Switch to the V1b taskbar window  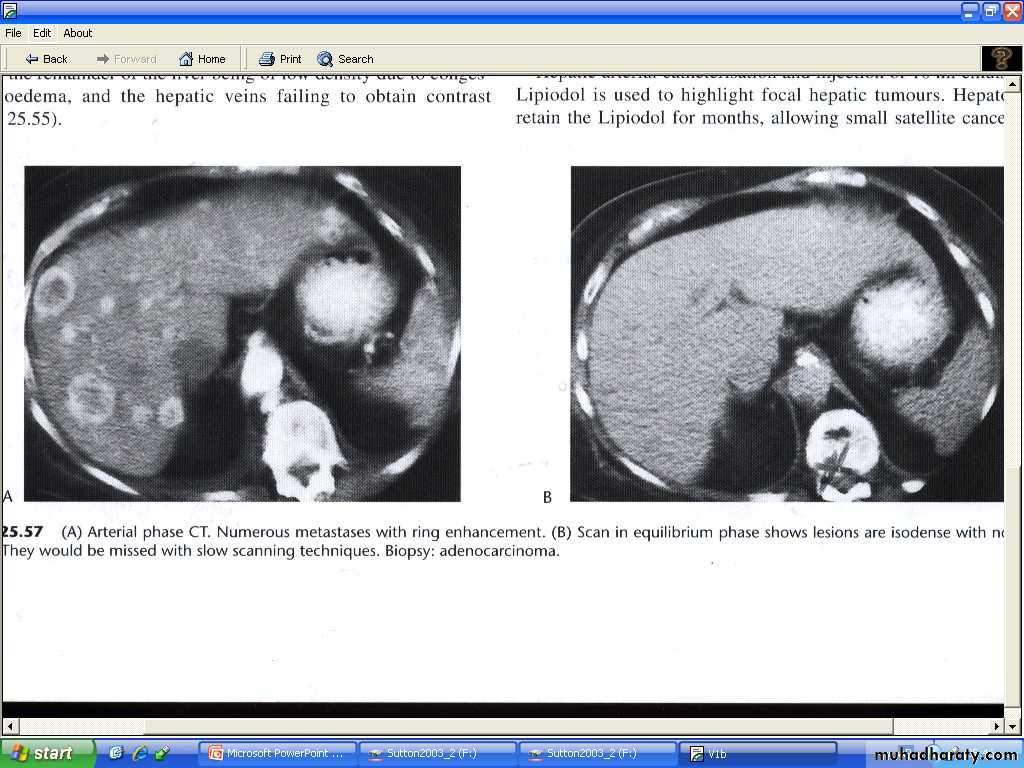[757, 754]
